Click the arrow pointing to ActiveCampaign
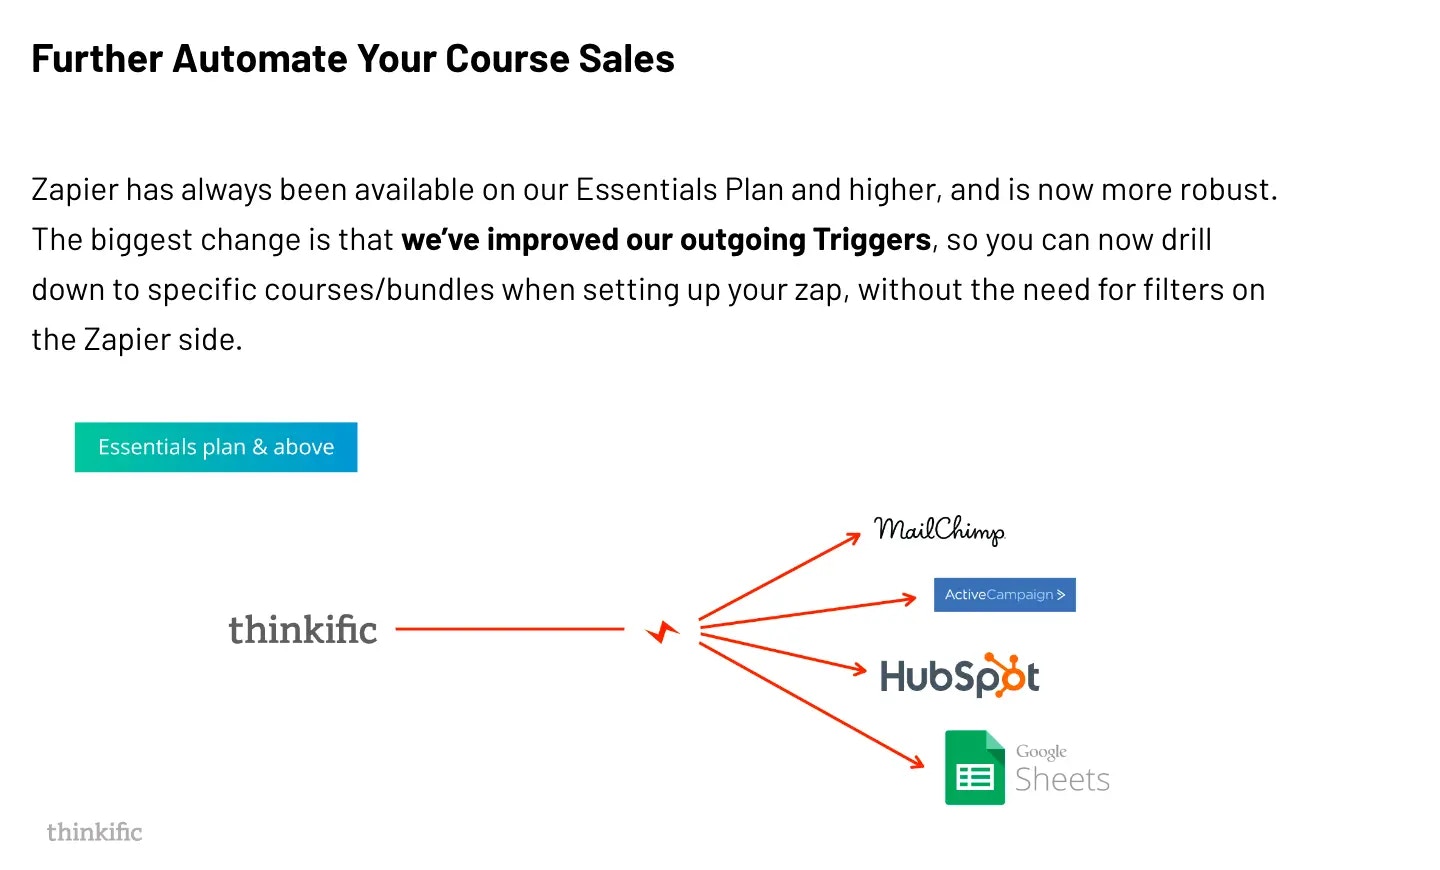Image resolution: width=1440 pixels, height=870 pixels. click(x=808, y=613)
